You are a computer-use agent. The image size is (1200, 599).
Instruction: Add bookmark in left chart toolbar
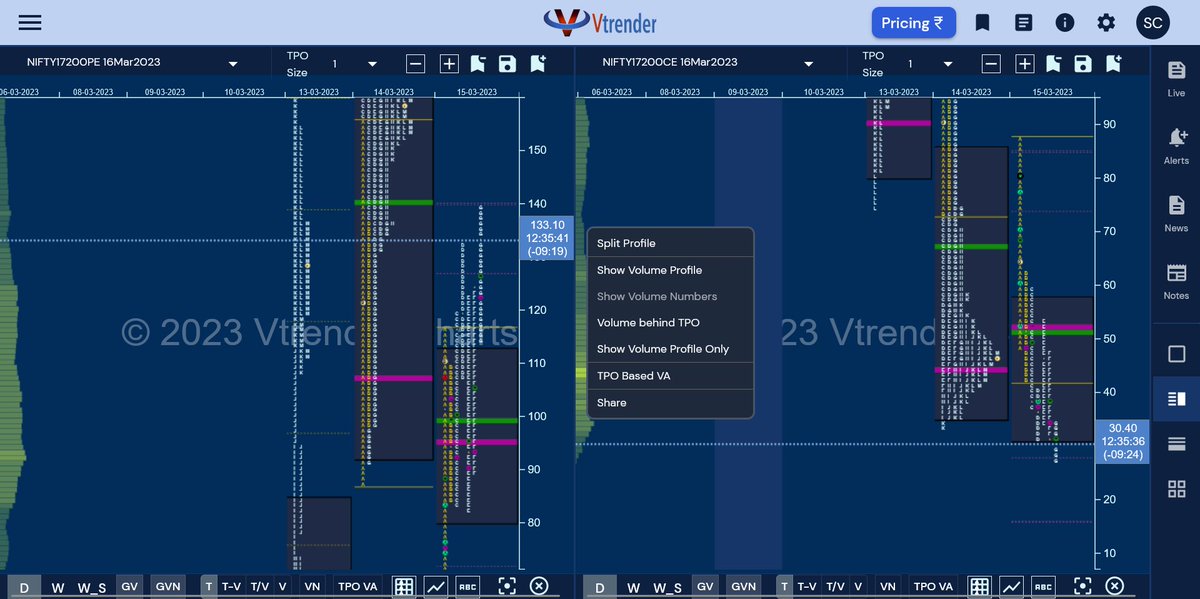point(538,64)
